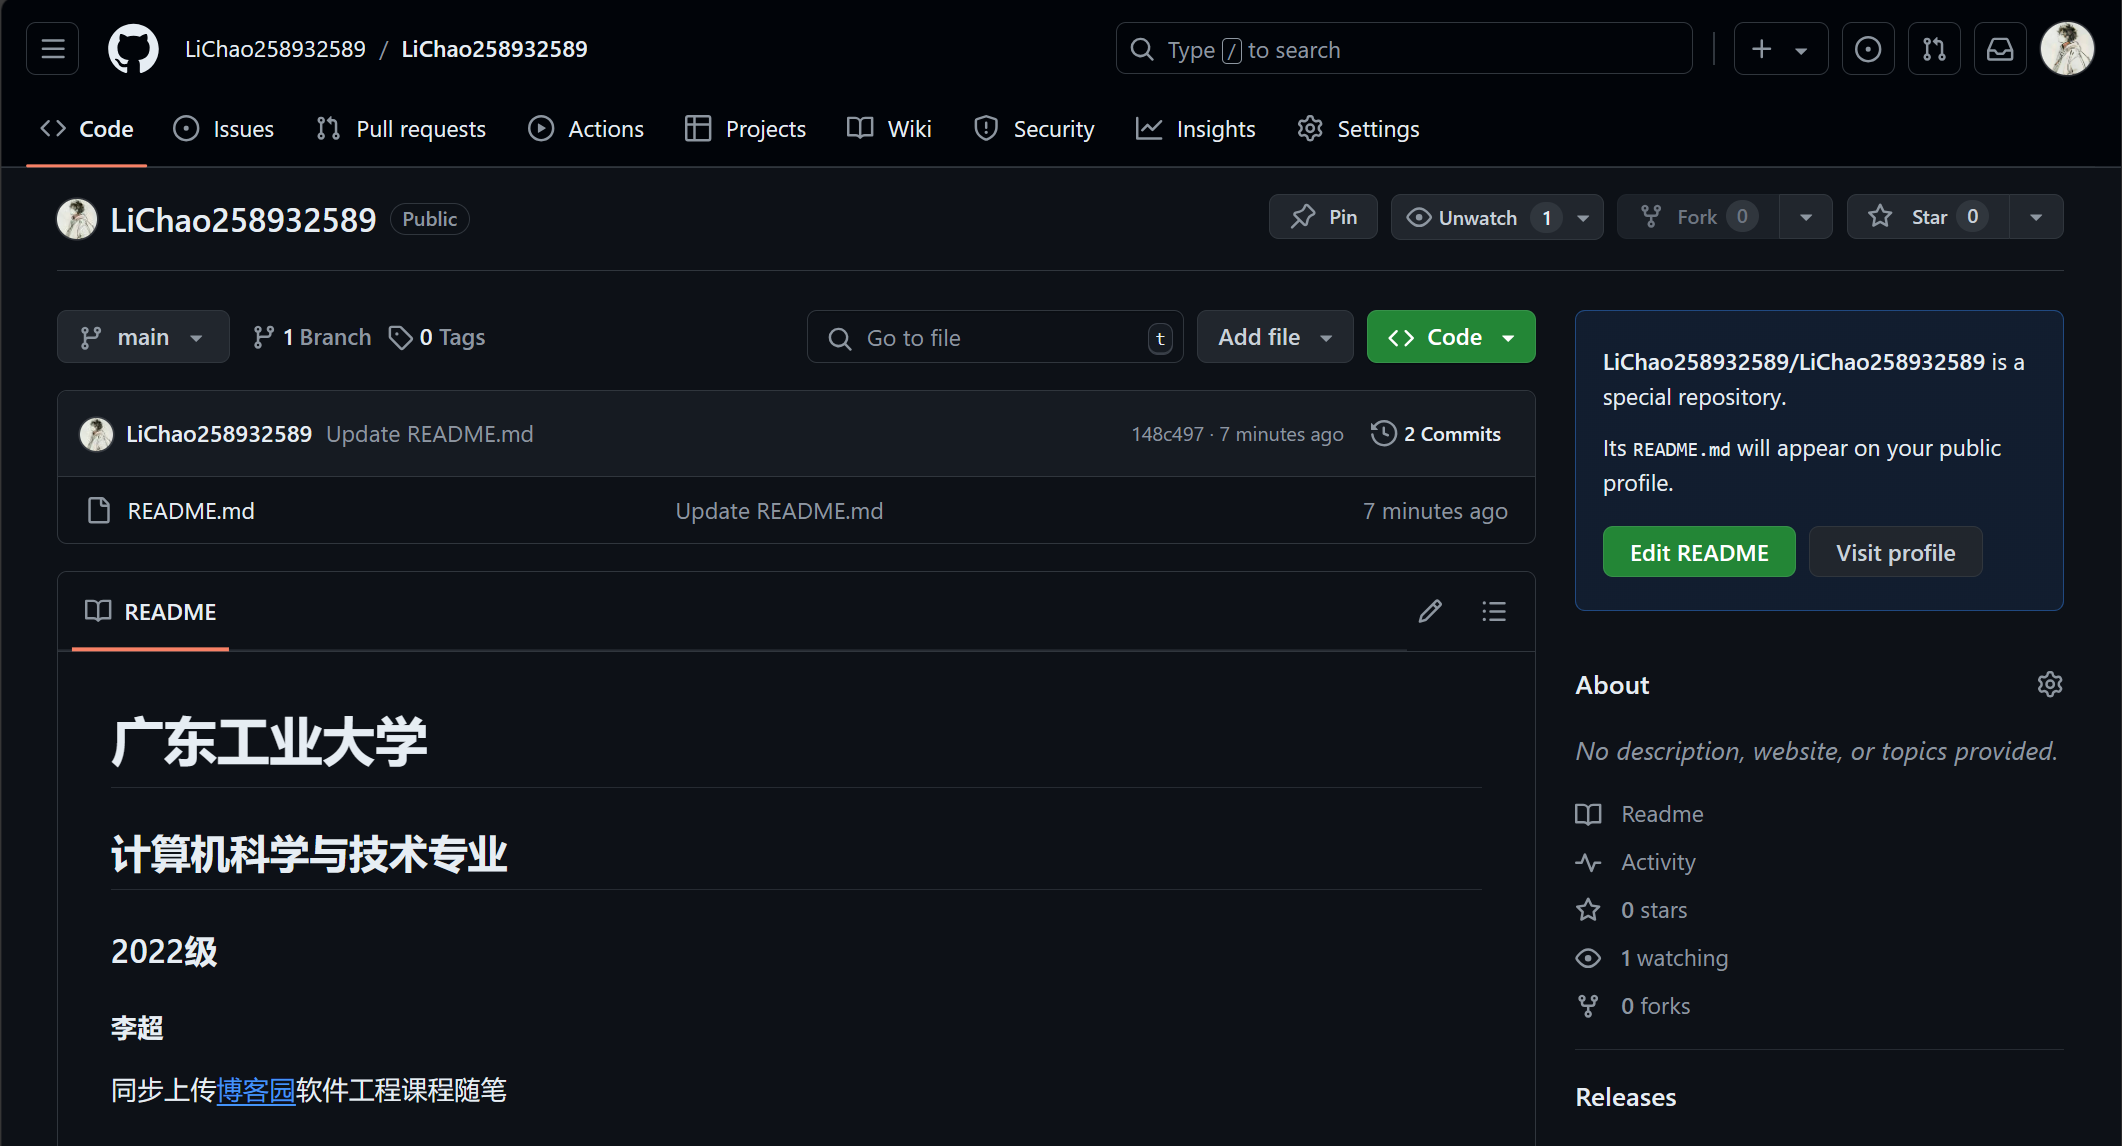Image resolution: width=2122 pixels, height=1146 pixels.
Task: Open the hamburger navigation menu
Action: pyautogui.click(x=53, y=49)
